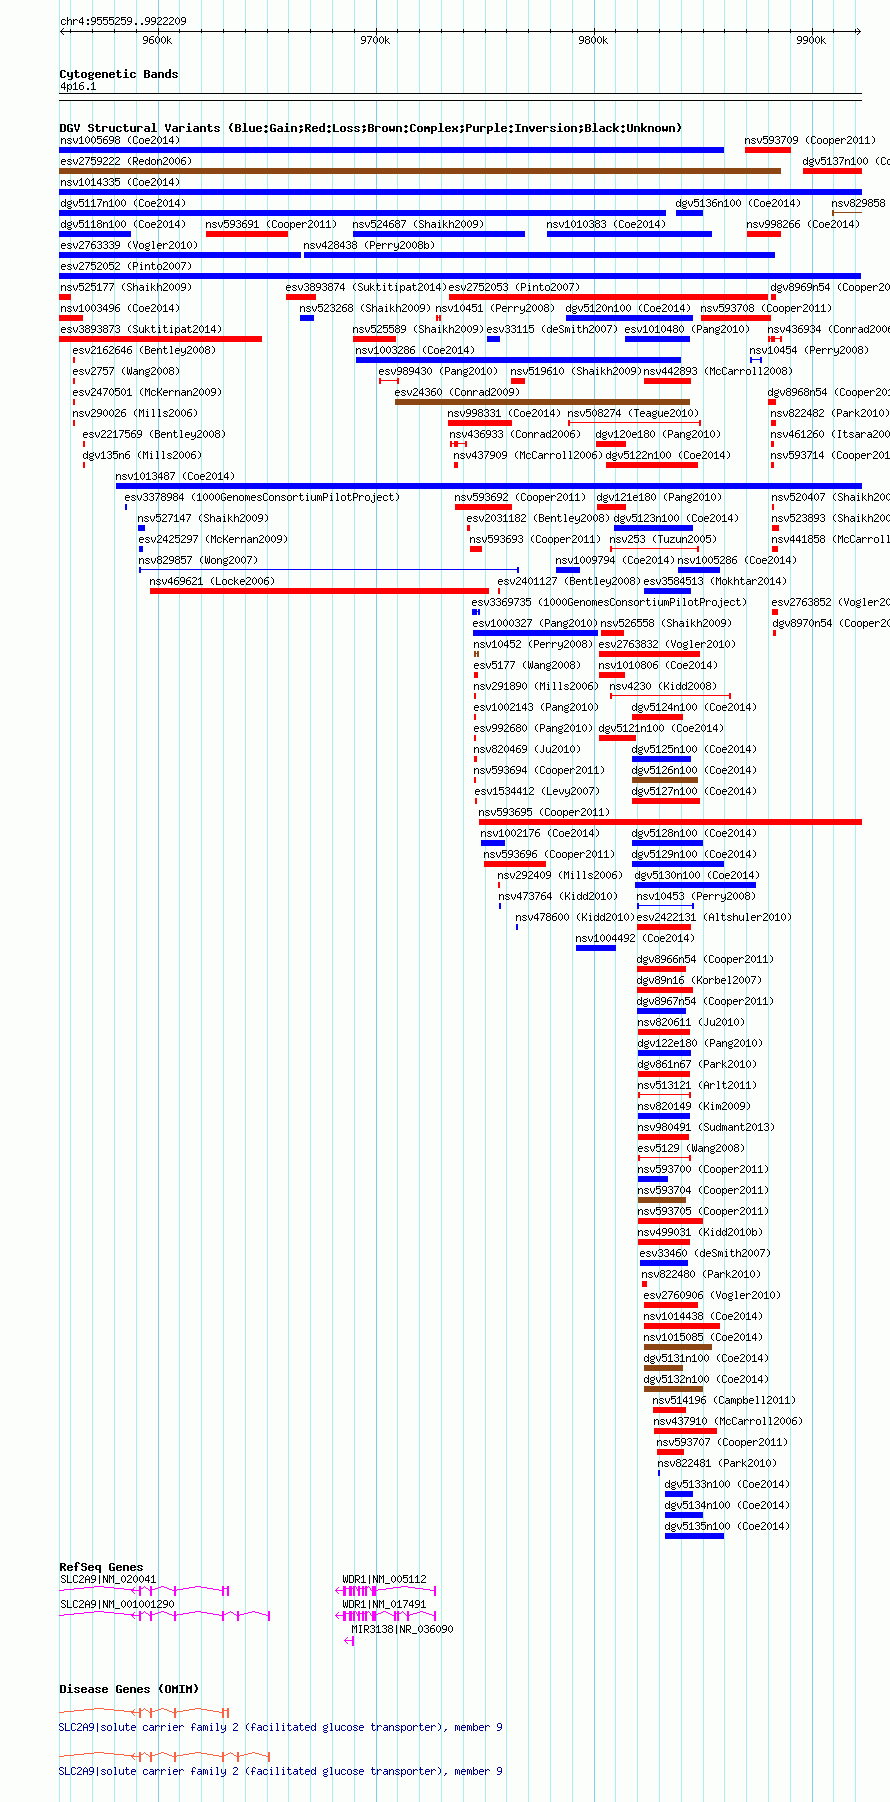Image resolution: width=890 pixels, height=1802 pixels.
Task: Click the nsv1003496 (Coe2014) label
Action: (120, 308)
